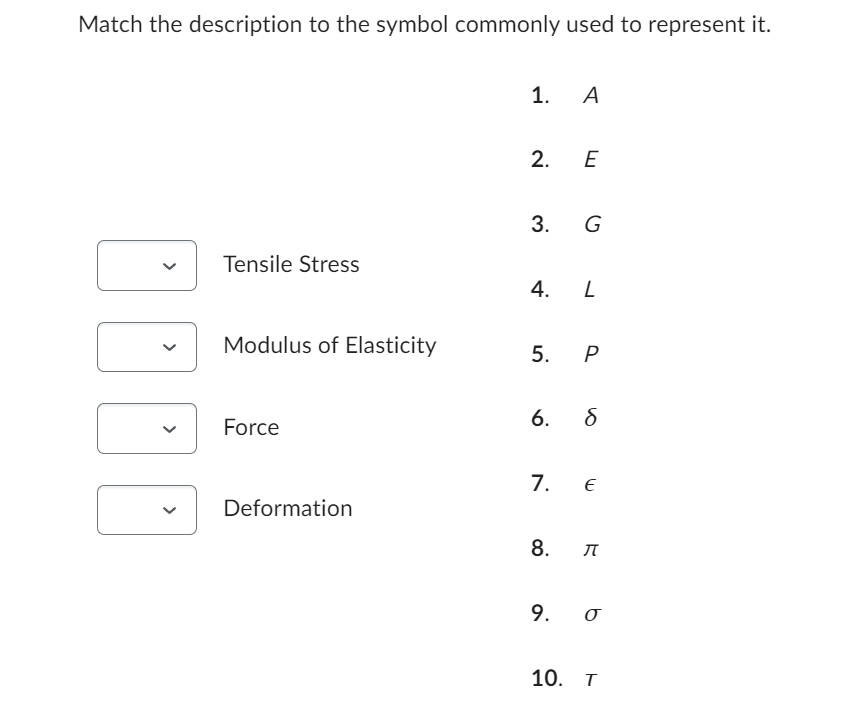The width and height of the screenshot is (862, 716).
Task: Open the Tensile Stress answer dropdown
Action: point(146,265)
